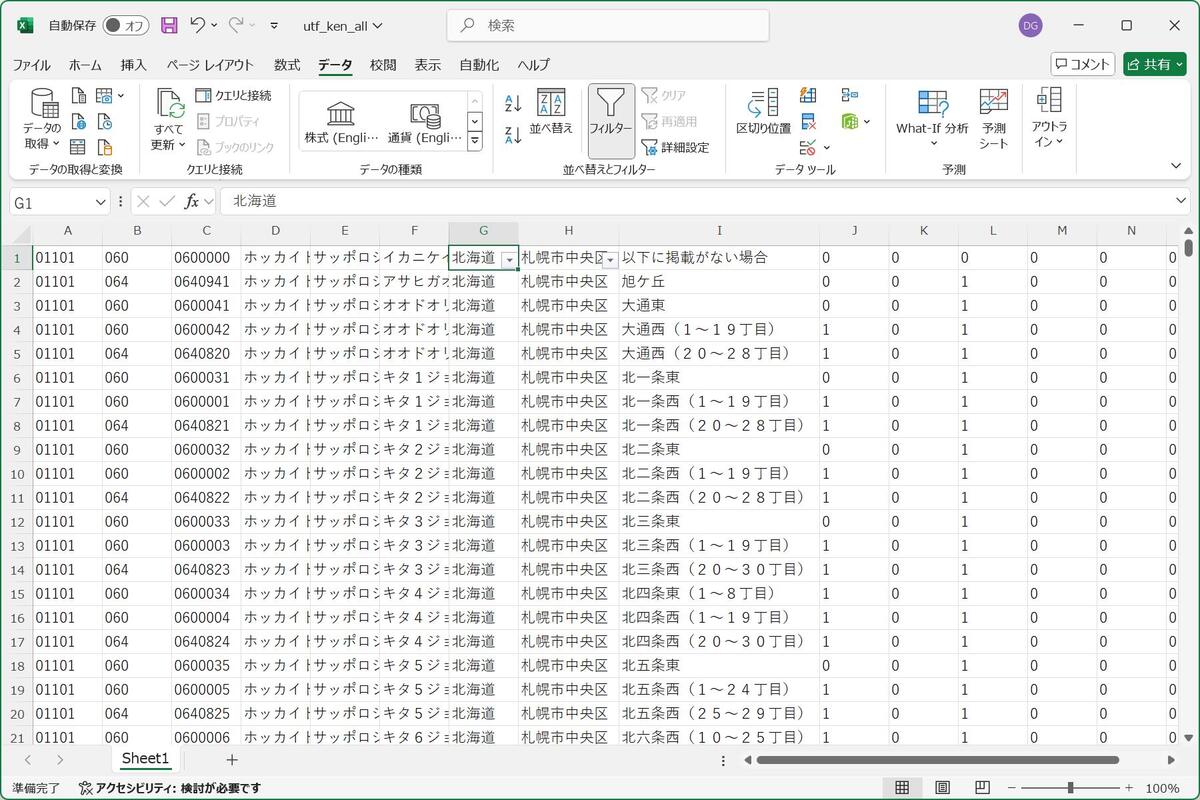Click the Data Model (Power Pivot) icon

pyautogui.click(x=850, y=121)
